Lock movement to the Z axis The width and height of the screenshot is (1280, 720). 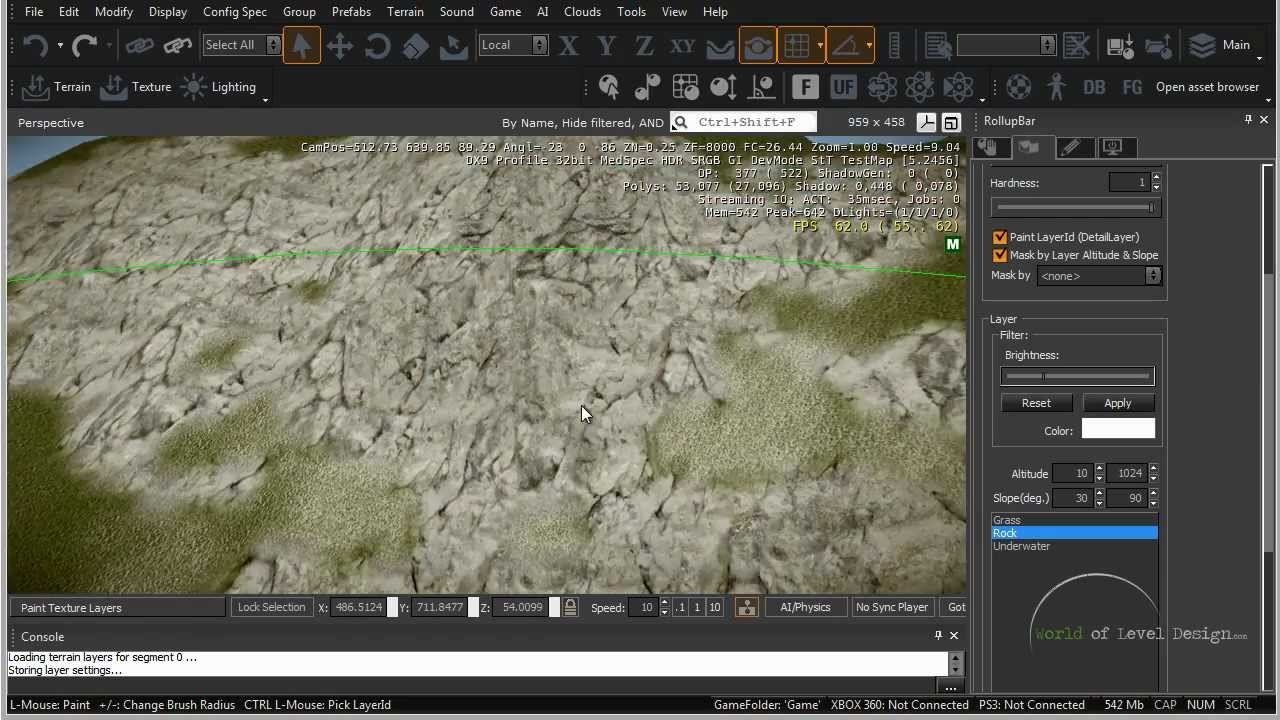(x=644, y=45)
